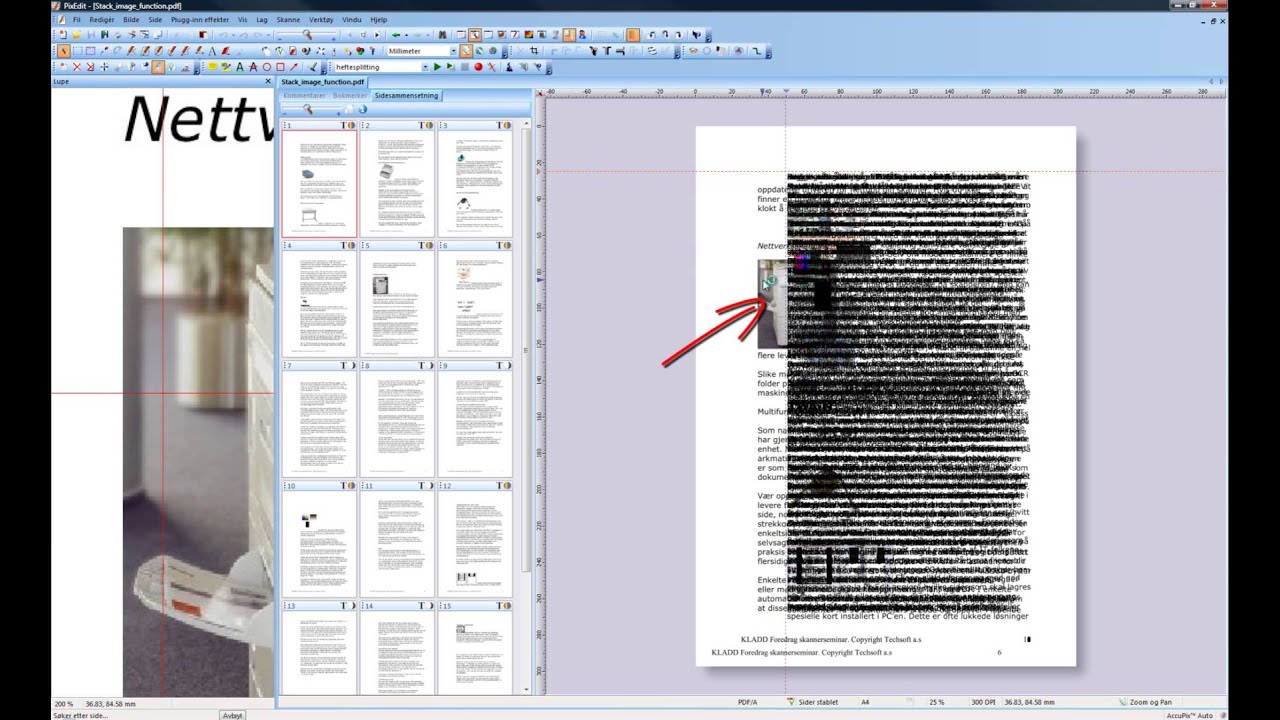This screenshot has height=720, width=1280.
Task: Open the Fil menu
Action: tap(76, 19)
